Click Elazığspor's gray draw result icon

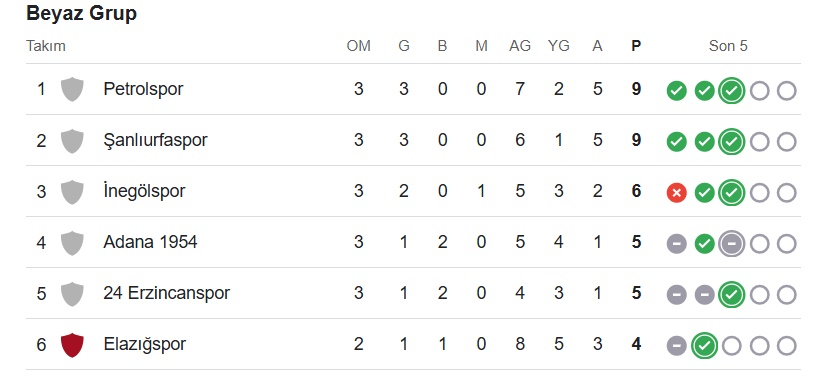tap(677, 346)
